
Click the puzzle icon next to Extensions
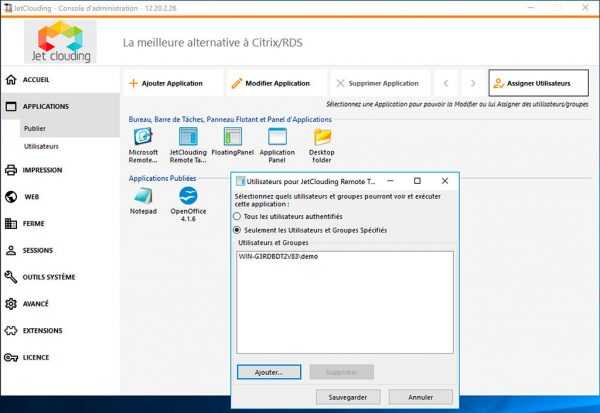[x=11, y=330]
